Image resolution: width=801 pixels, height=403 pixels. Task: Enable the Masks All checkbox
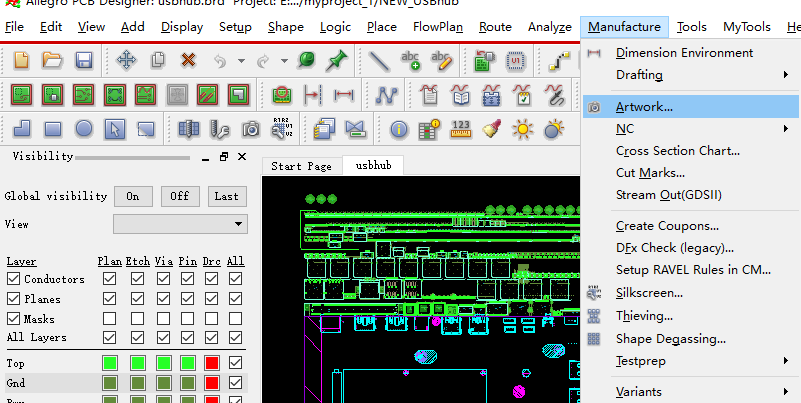click(235, 319)
